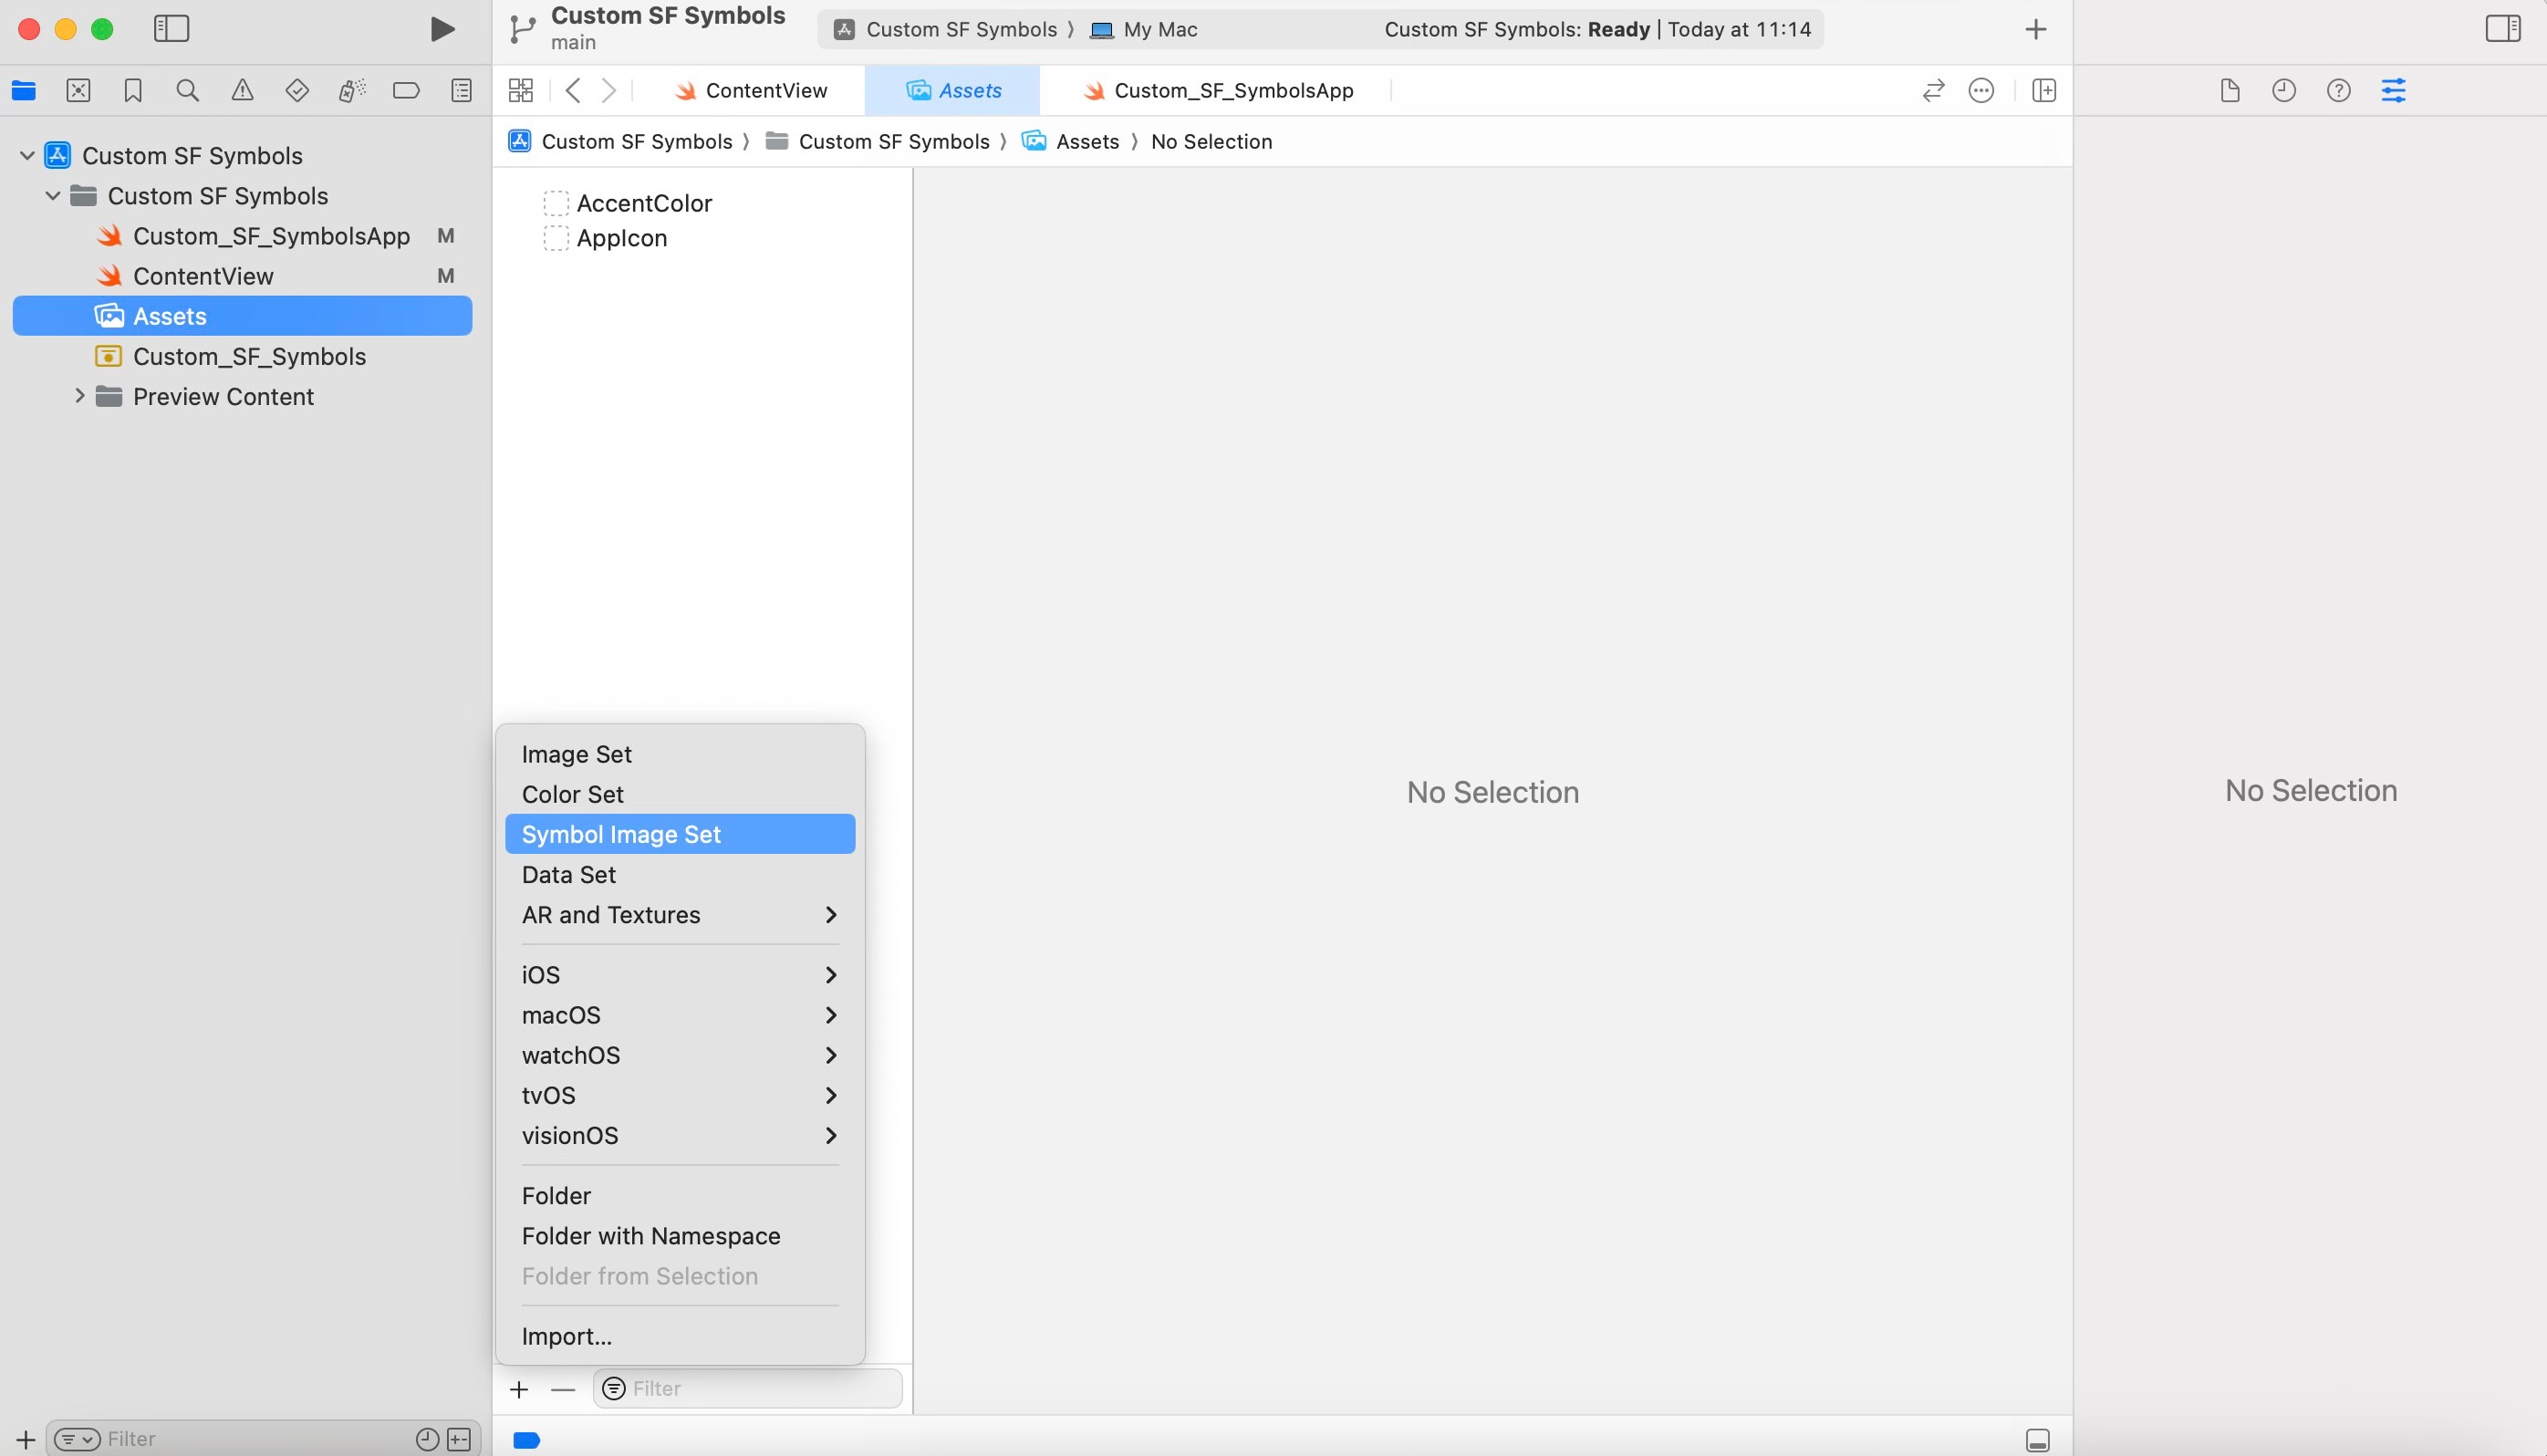The height and width of the screenshot is (1456, 2547).
Task: Click the Assets breadcrumb in jump bar
Action: [1070, 142]
